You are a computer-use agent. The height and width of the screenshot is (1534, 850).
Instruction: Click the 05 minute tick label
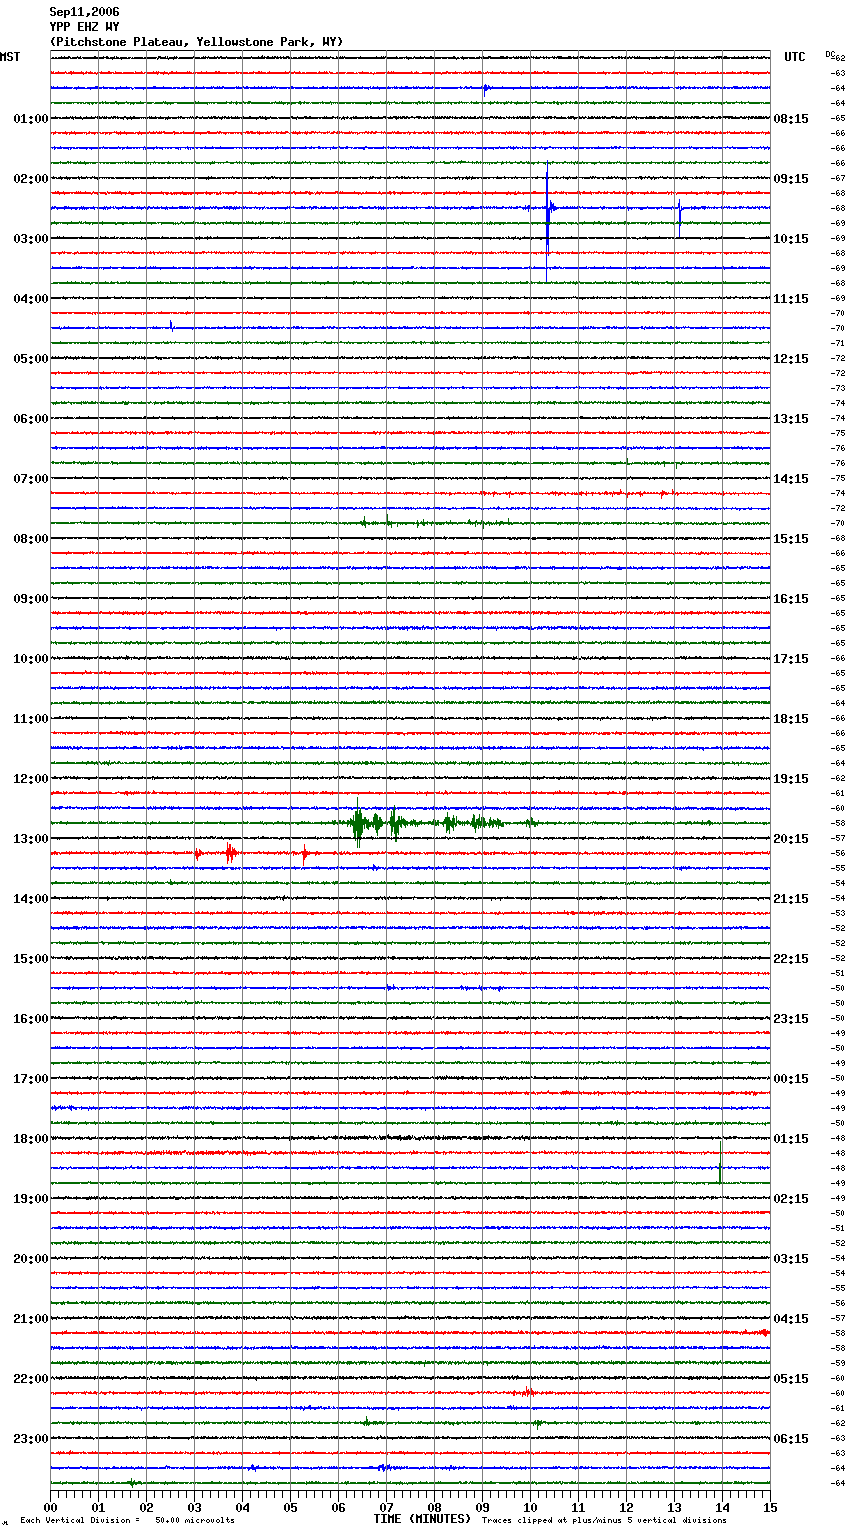click(290, 1507)
